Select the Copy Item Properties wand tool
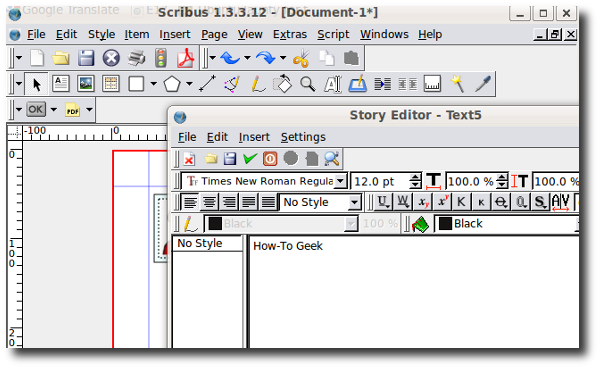The height and width of the screenshot is (369, 600). coord(458,83)
